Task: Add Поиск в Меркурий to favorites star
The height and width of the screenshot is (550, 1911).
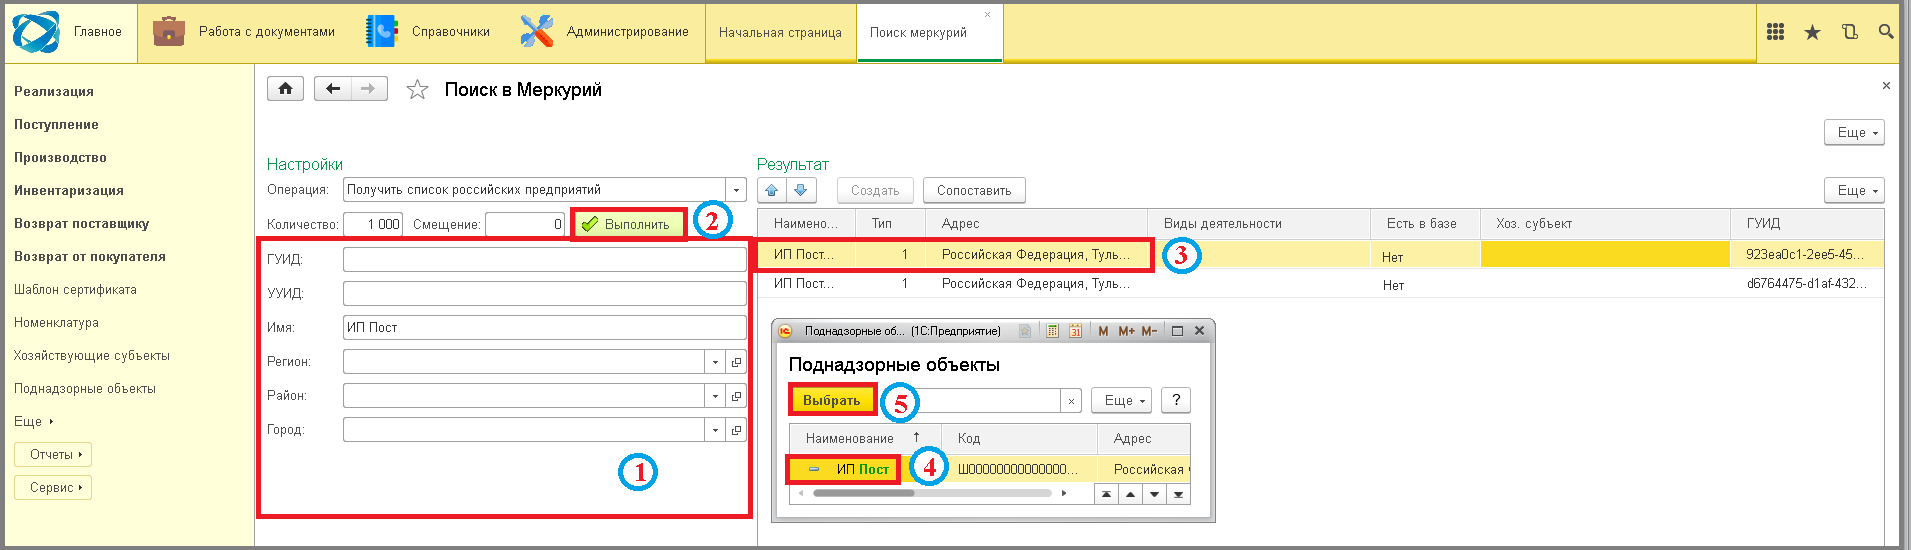Action: tap(417, 90)
